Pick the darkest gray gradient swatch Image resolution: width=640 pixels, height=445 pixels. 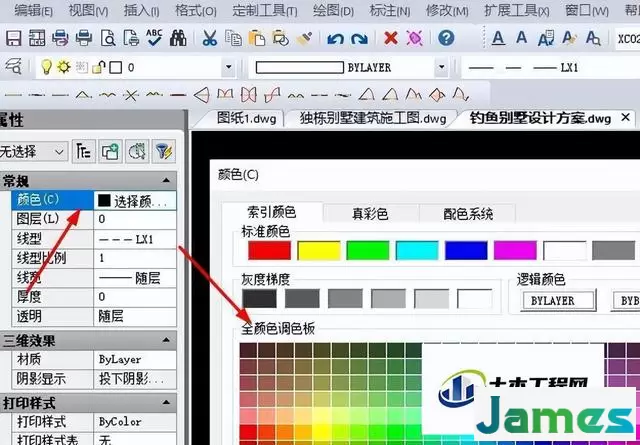(x=259, y=298)
